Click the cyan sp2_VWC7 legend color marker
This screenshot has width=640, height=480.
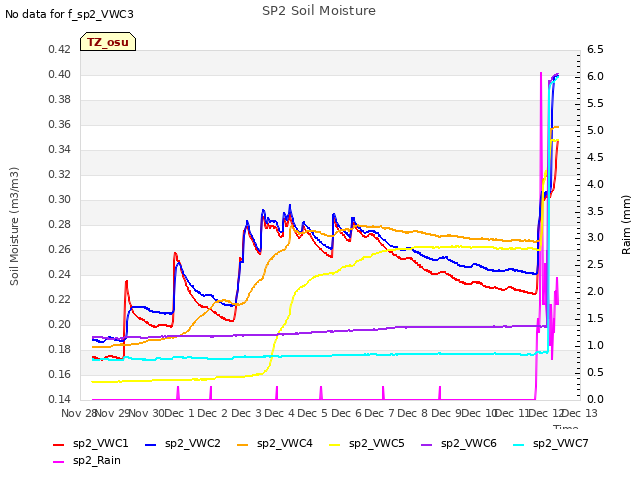point(519,444)
